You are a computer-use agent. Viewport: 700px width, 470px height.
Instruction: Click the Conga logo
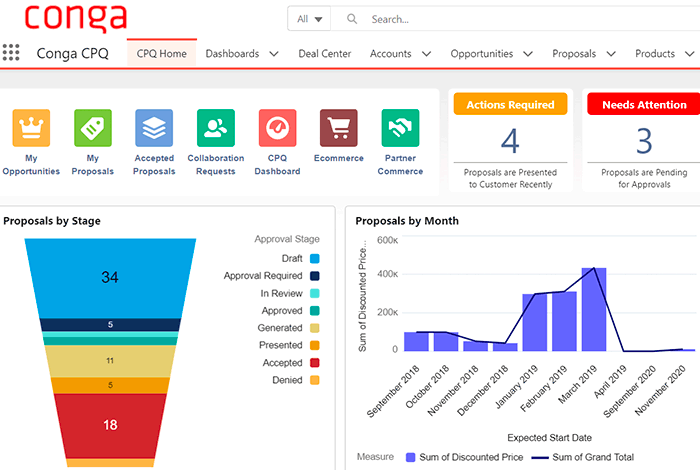76,18
